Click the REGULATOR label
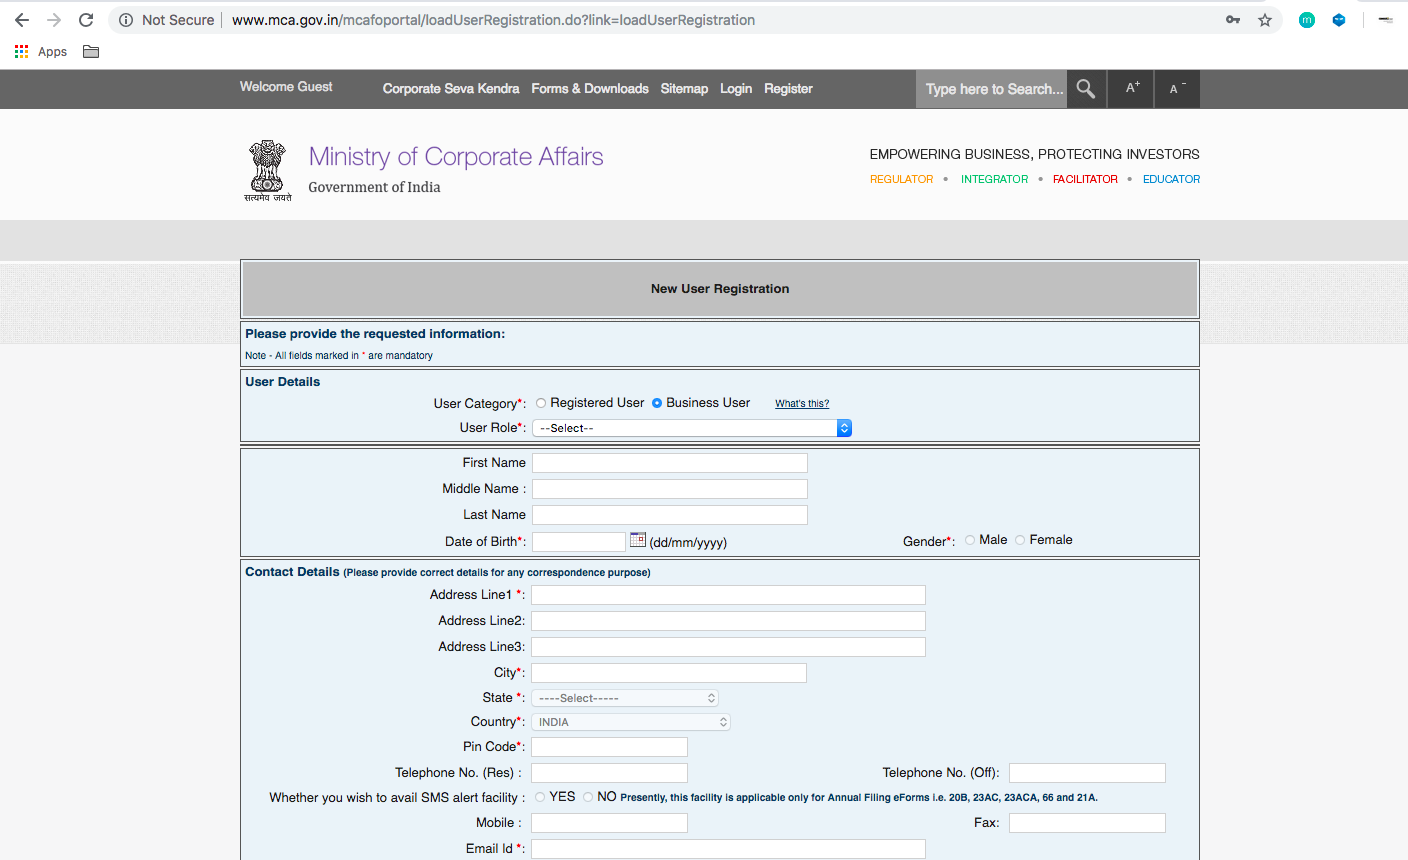The image size is (1408, 860). [901, 179]
